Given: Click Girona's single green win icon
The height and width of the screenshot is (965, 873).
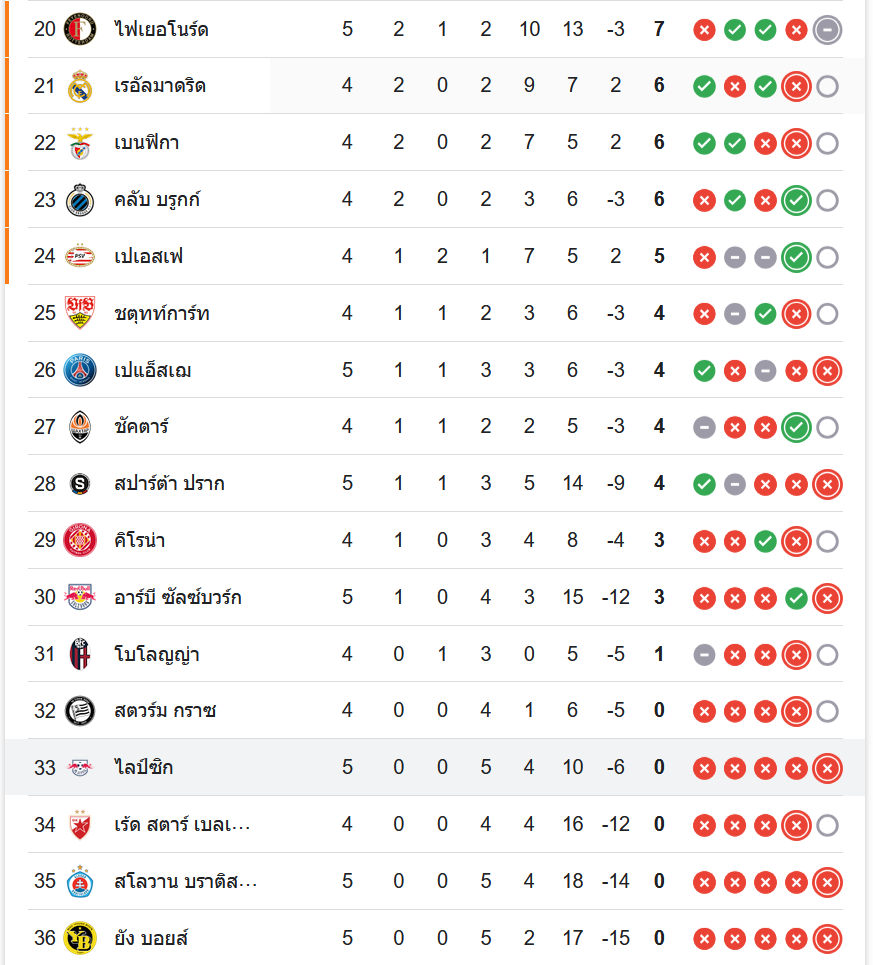Looking at the screenshot, I should click(x=765, y=542).
